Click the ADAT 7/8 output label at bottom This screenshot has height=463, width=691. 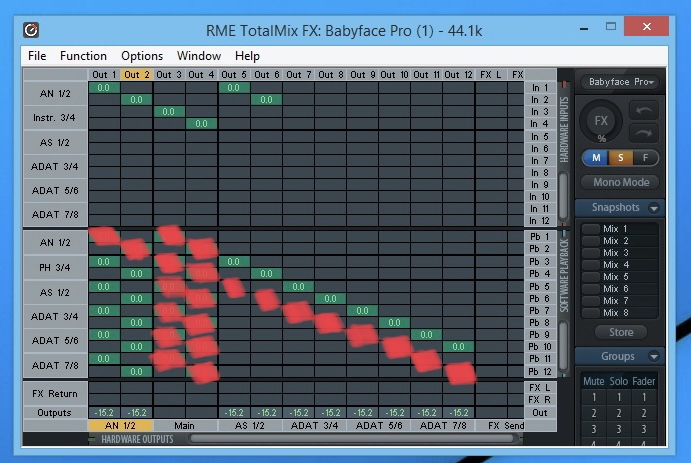pyautogui.click(x=443, y=426)
